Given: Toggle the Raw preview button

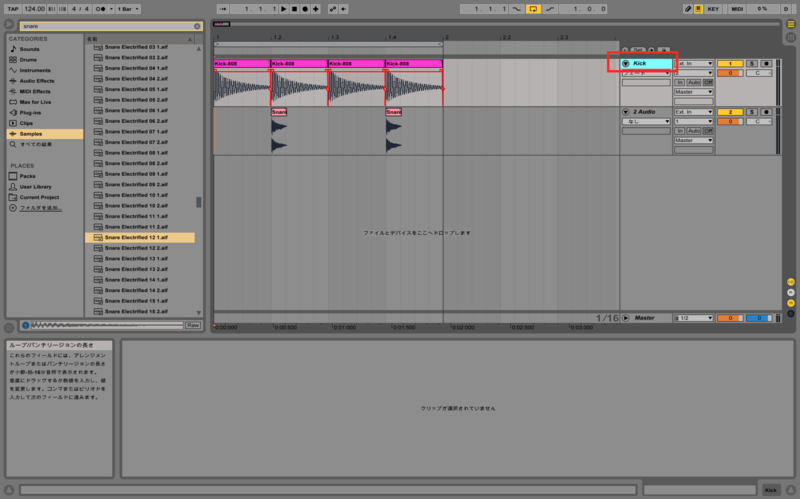Looking at the screenshot, I should point(193,325).
